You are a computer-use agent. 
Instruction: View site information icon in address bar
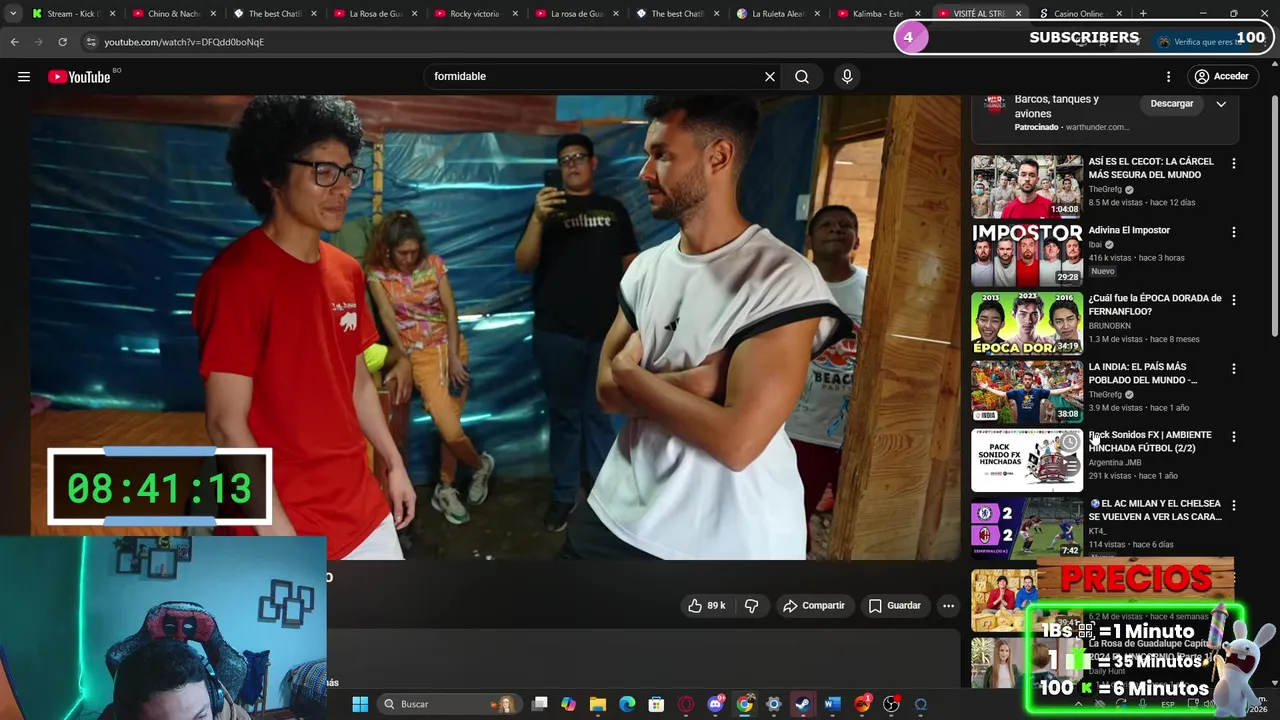pyautogui.click(x=91, y=42)
